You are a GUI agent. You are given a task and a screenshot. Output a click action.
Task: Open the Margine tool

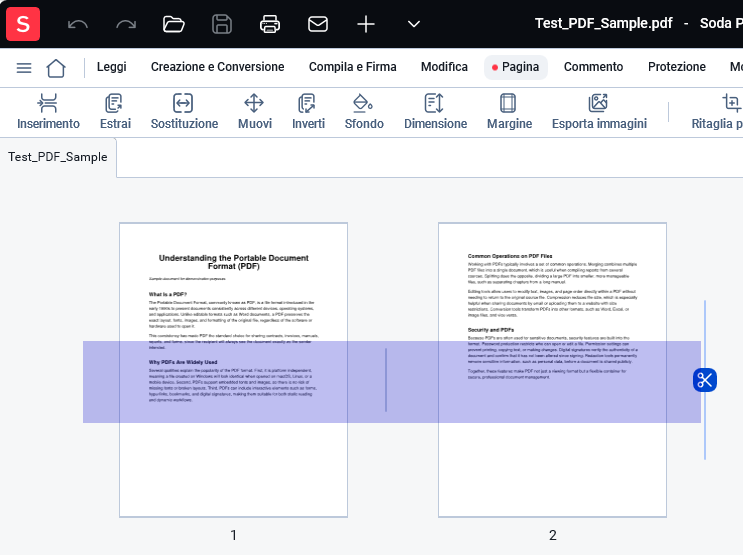509,112
